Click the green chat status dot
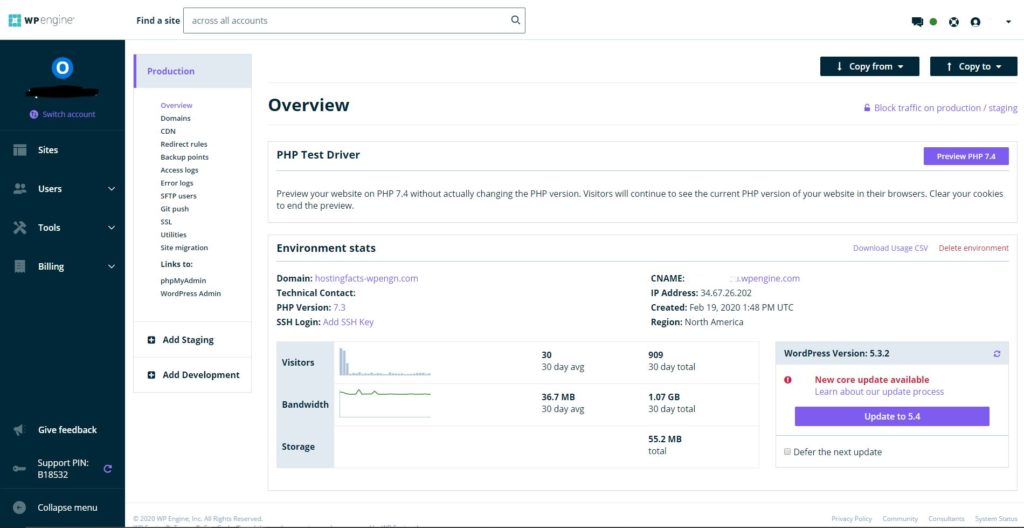 point(933,22)
